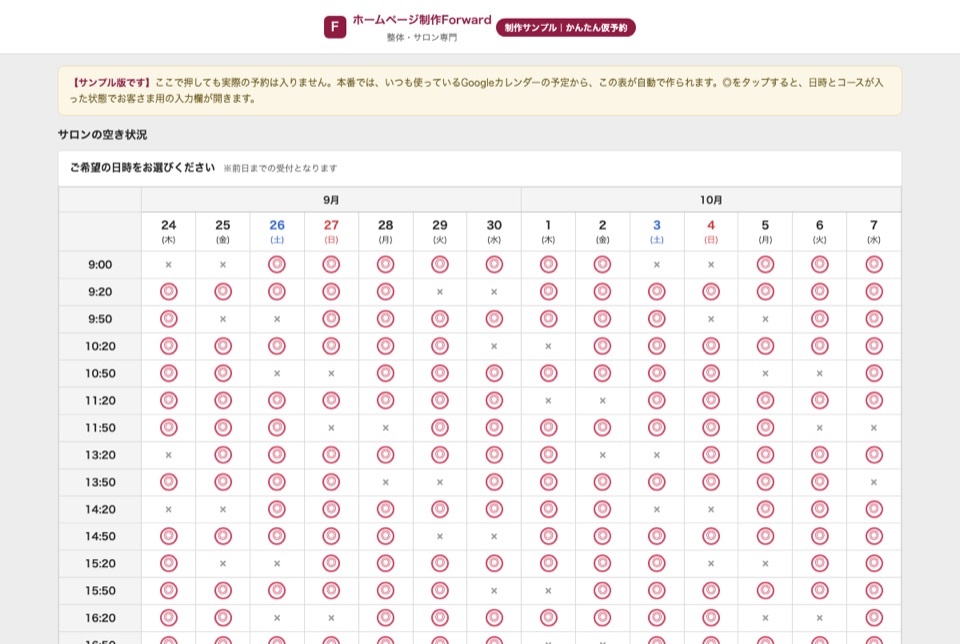Select the 10:20 slot on September 25
The width and height of the screenshot is (960, 644).
(223, 346)
